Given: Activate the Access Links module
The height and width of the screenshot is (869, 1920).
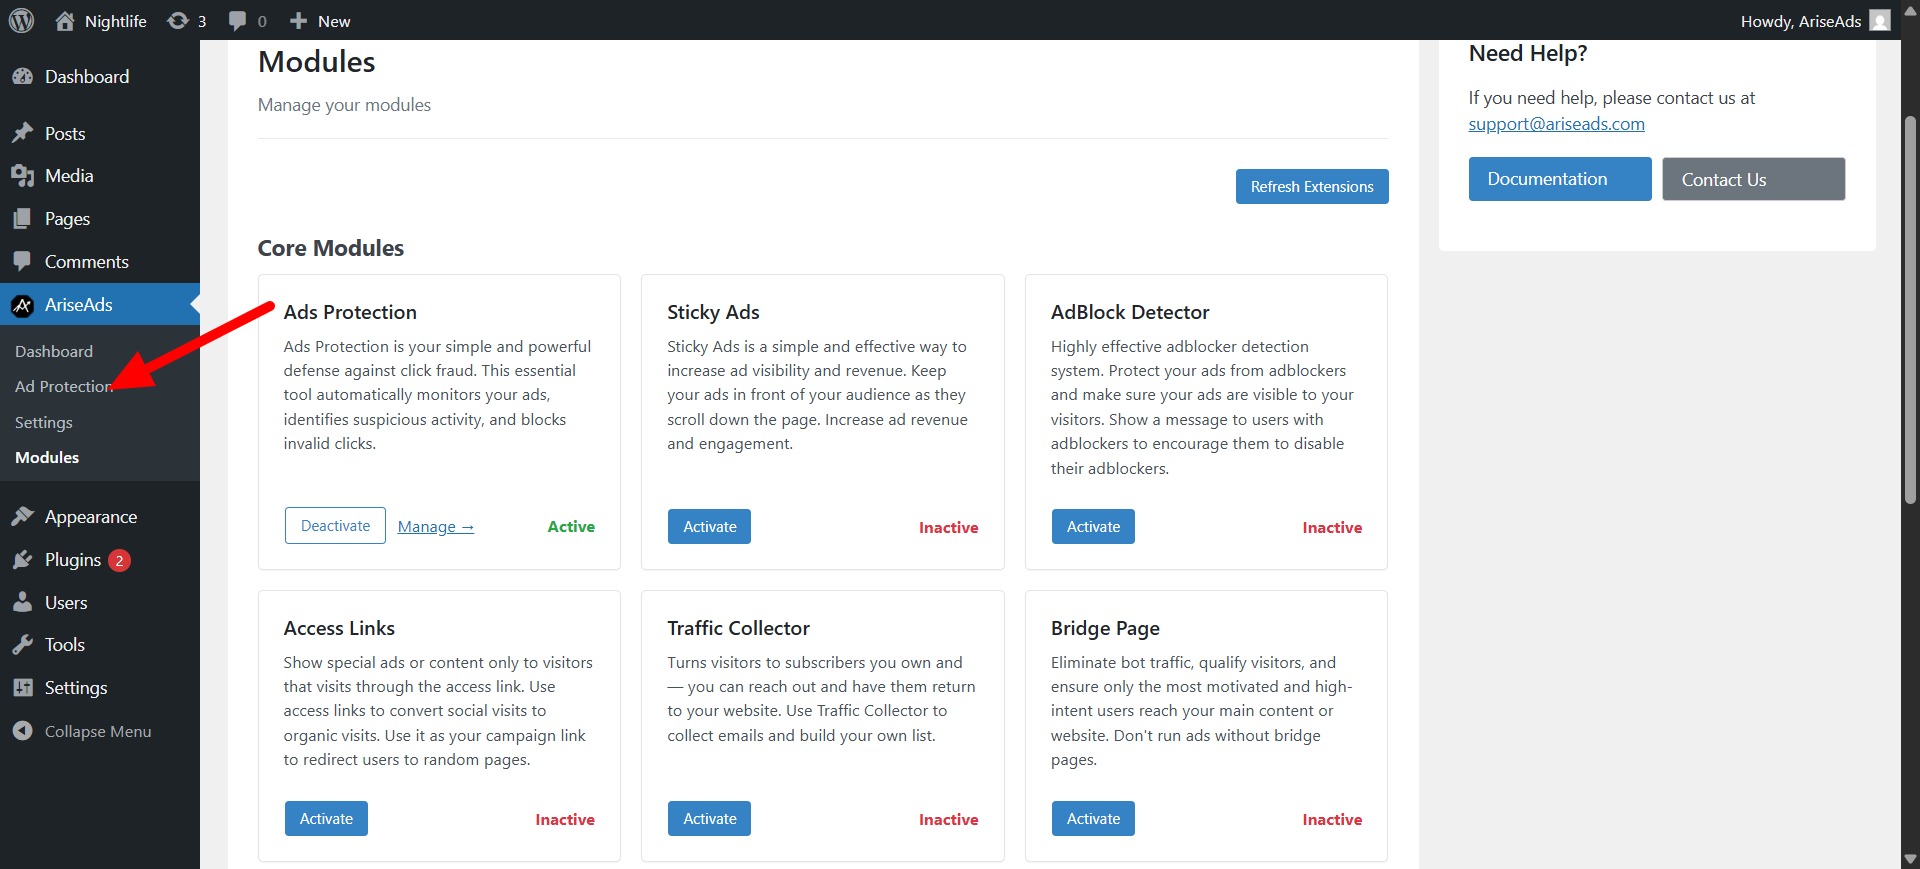Looking at the screenshot, I should coord(326,819).
